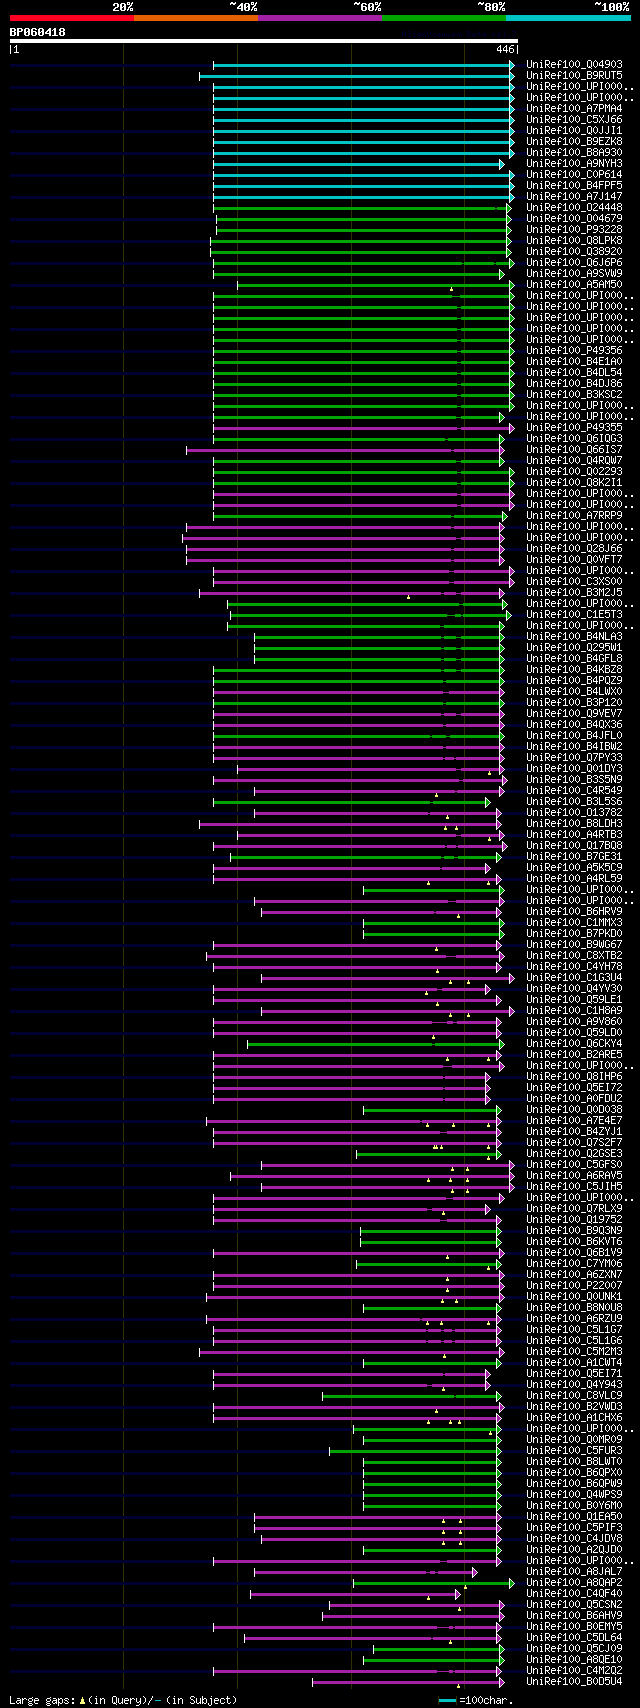Click the orange ~40% identity legend bar

point(195,18)
